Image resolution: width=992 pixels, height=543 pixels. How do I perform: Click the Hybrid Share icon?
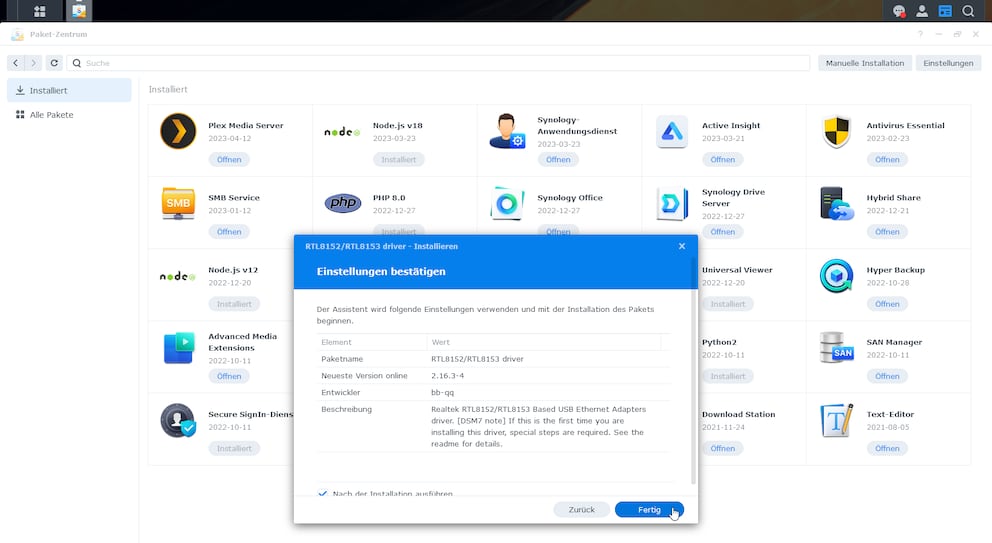(x=836, y=203)
